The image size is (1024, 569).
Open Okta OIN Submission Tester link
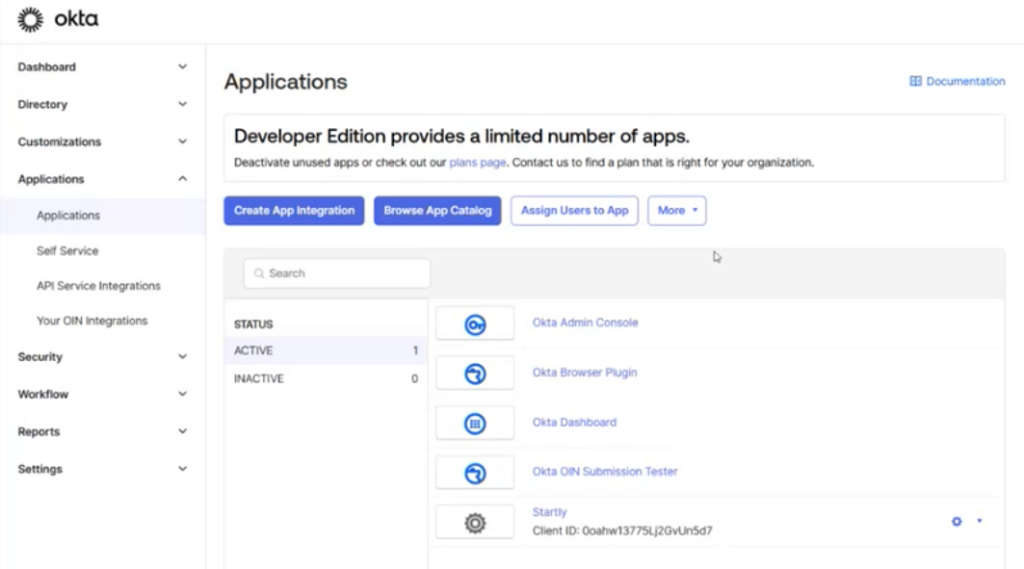605,471
